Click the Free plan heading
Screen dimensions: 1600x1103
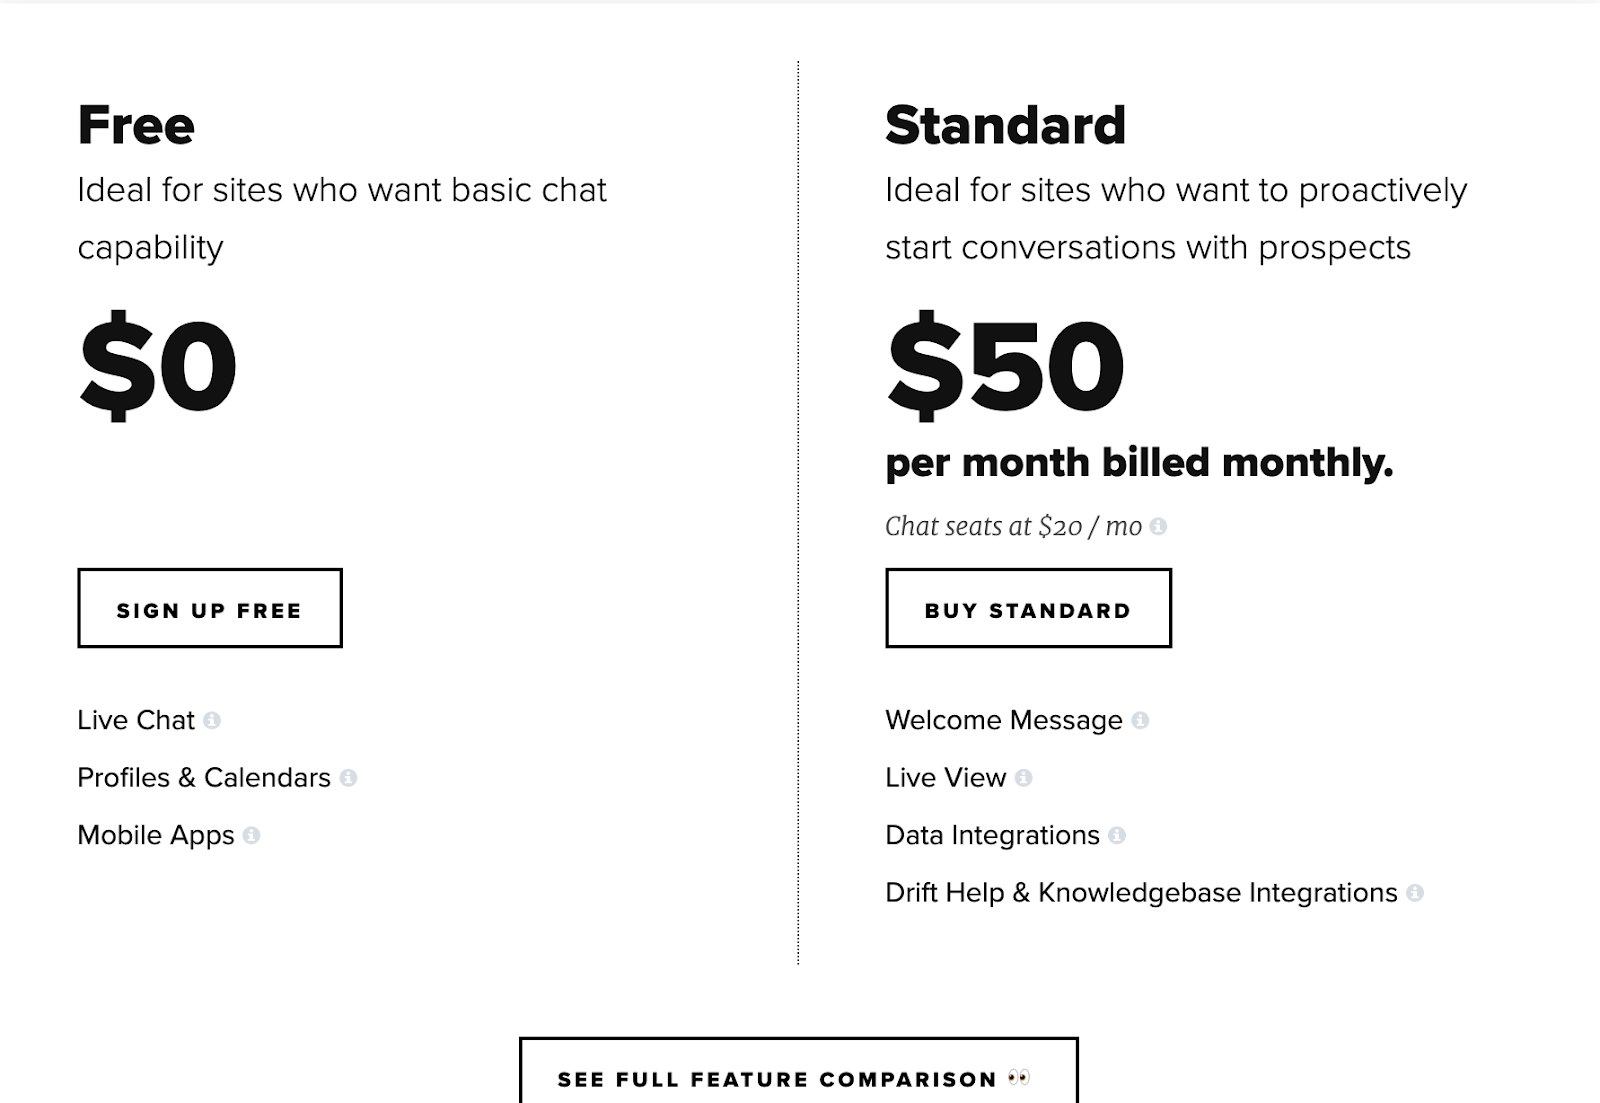pos(136,125)
